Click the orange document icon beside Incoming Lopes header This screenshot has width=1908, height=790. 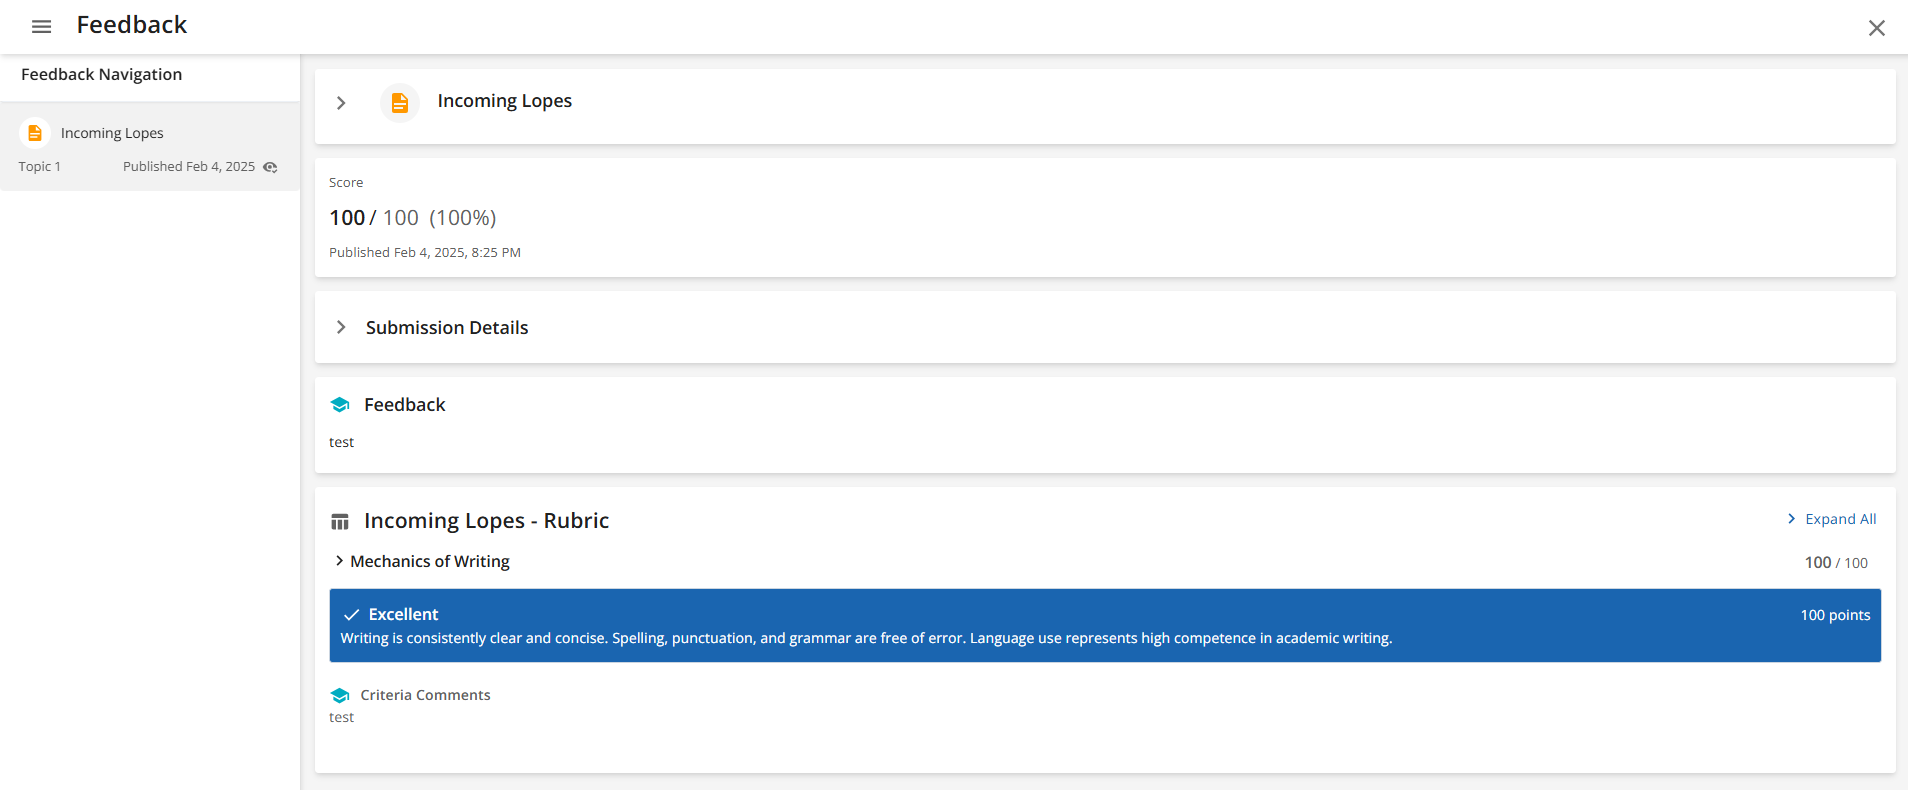pyautogui.click(x=399, y=102)
